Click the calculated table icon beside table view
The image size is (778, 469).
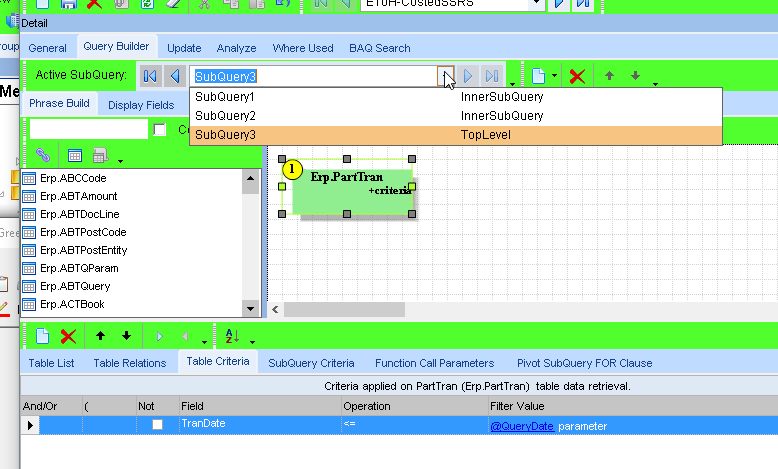point(100,156)
